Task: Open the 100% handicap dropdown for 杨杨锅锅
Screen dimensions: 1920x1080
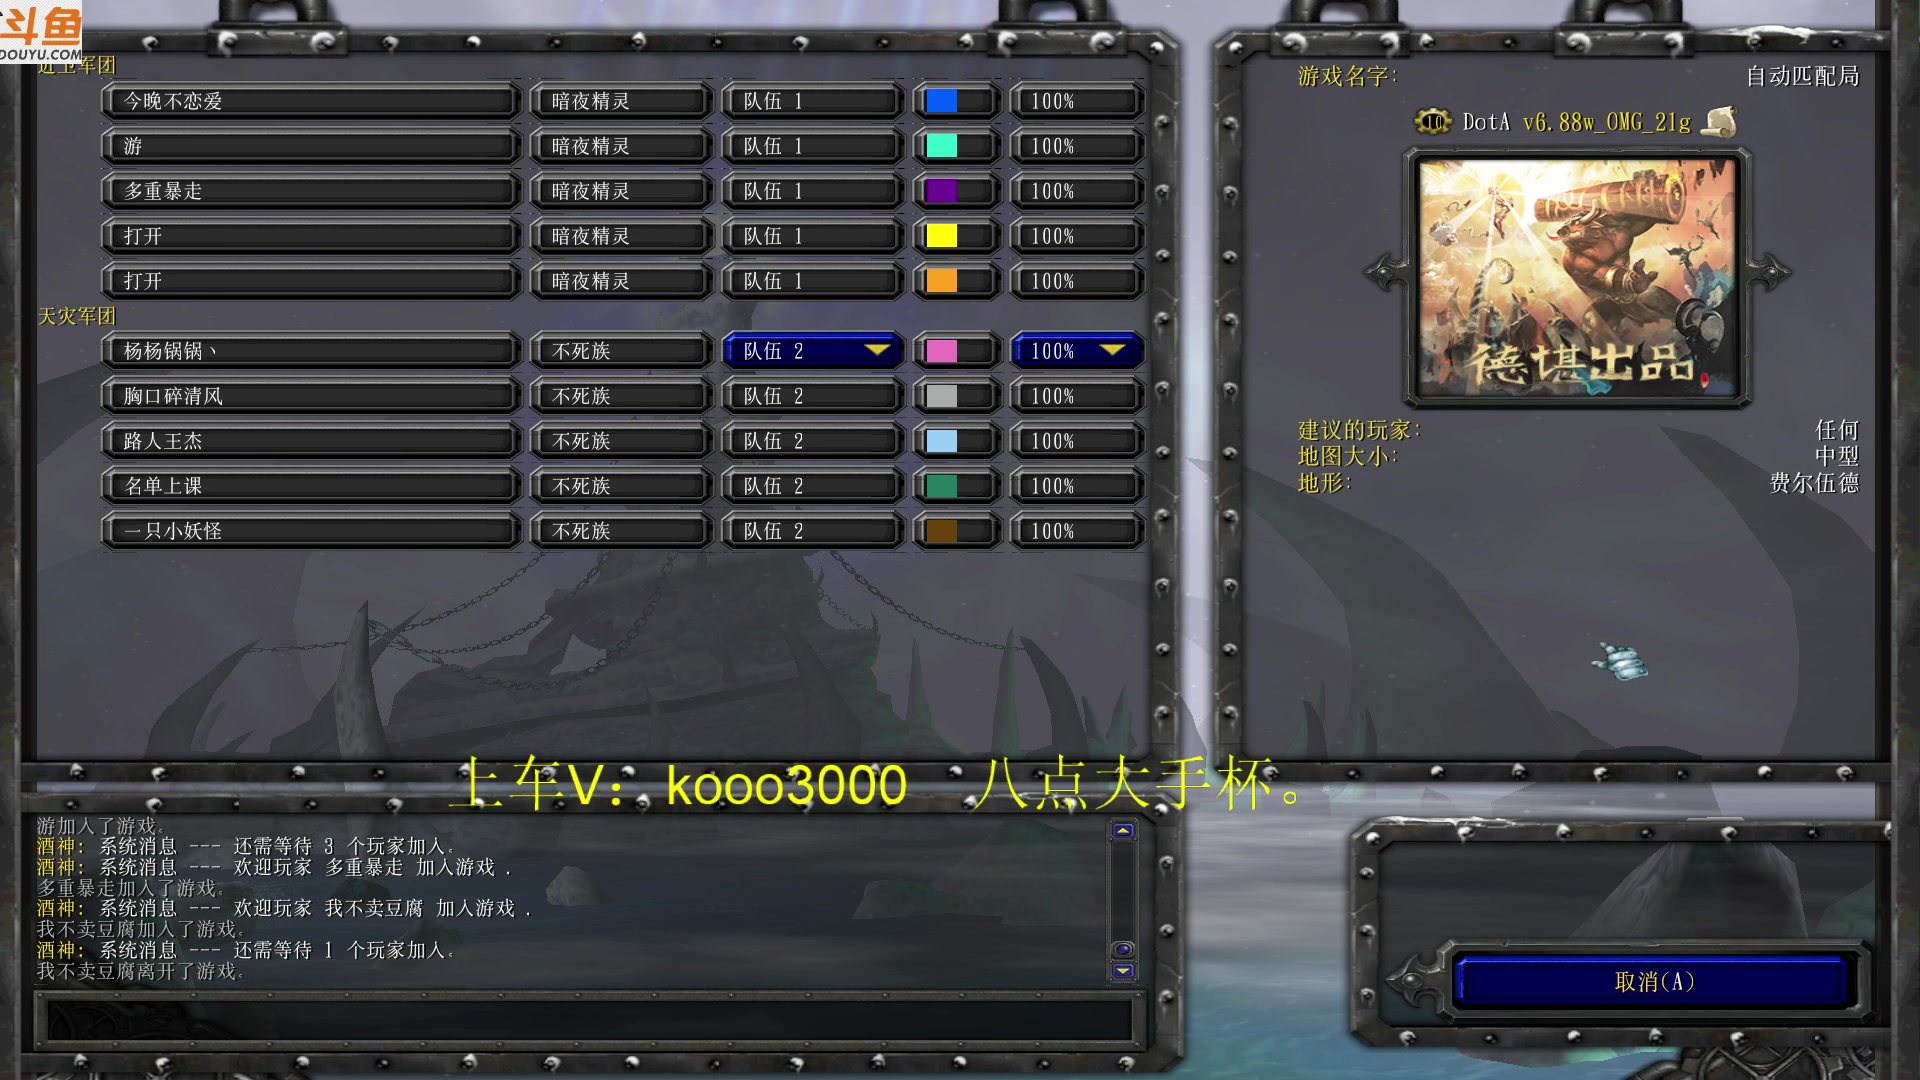Action: (x=1076, y=351)
